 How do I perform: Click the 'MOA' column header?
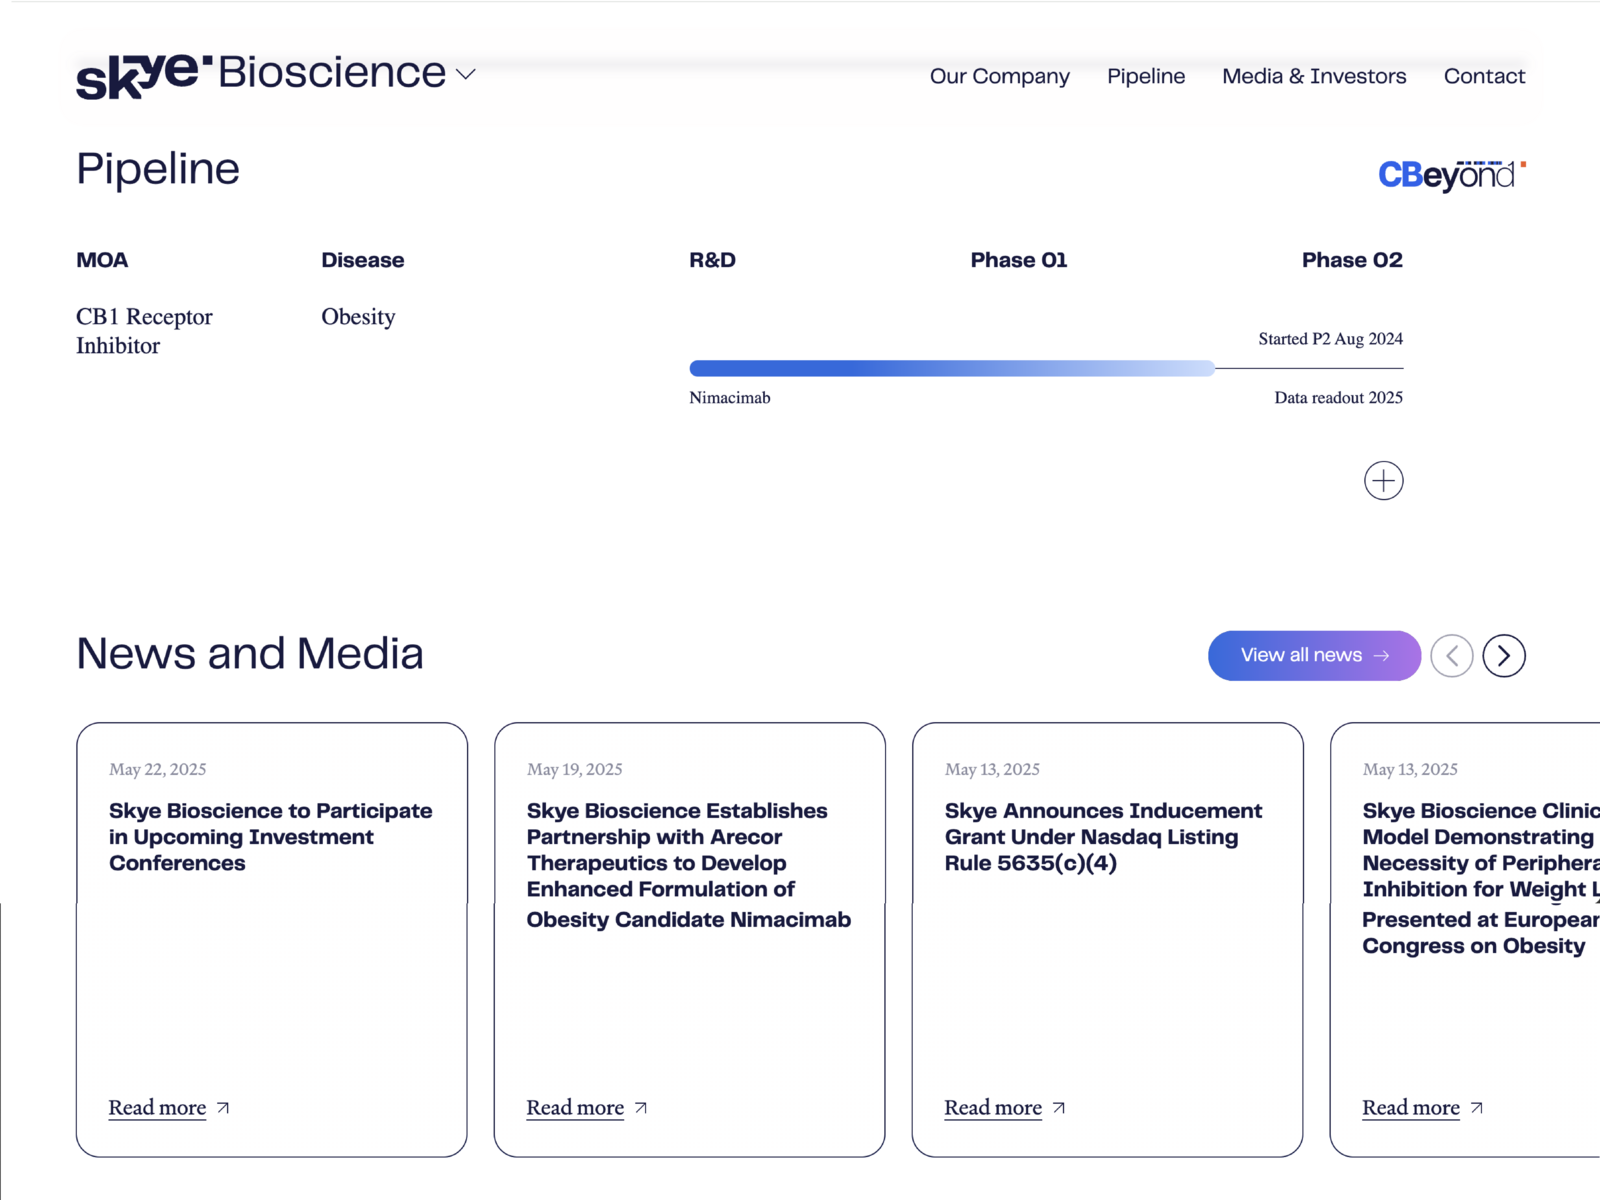point(102,260)
